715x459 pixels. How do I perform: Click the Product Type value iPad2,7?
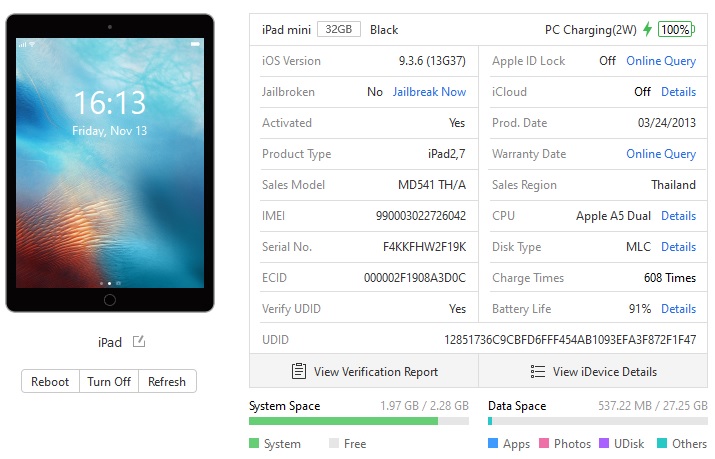(x=446, y=154)
